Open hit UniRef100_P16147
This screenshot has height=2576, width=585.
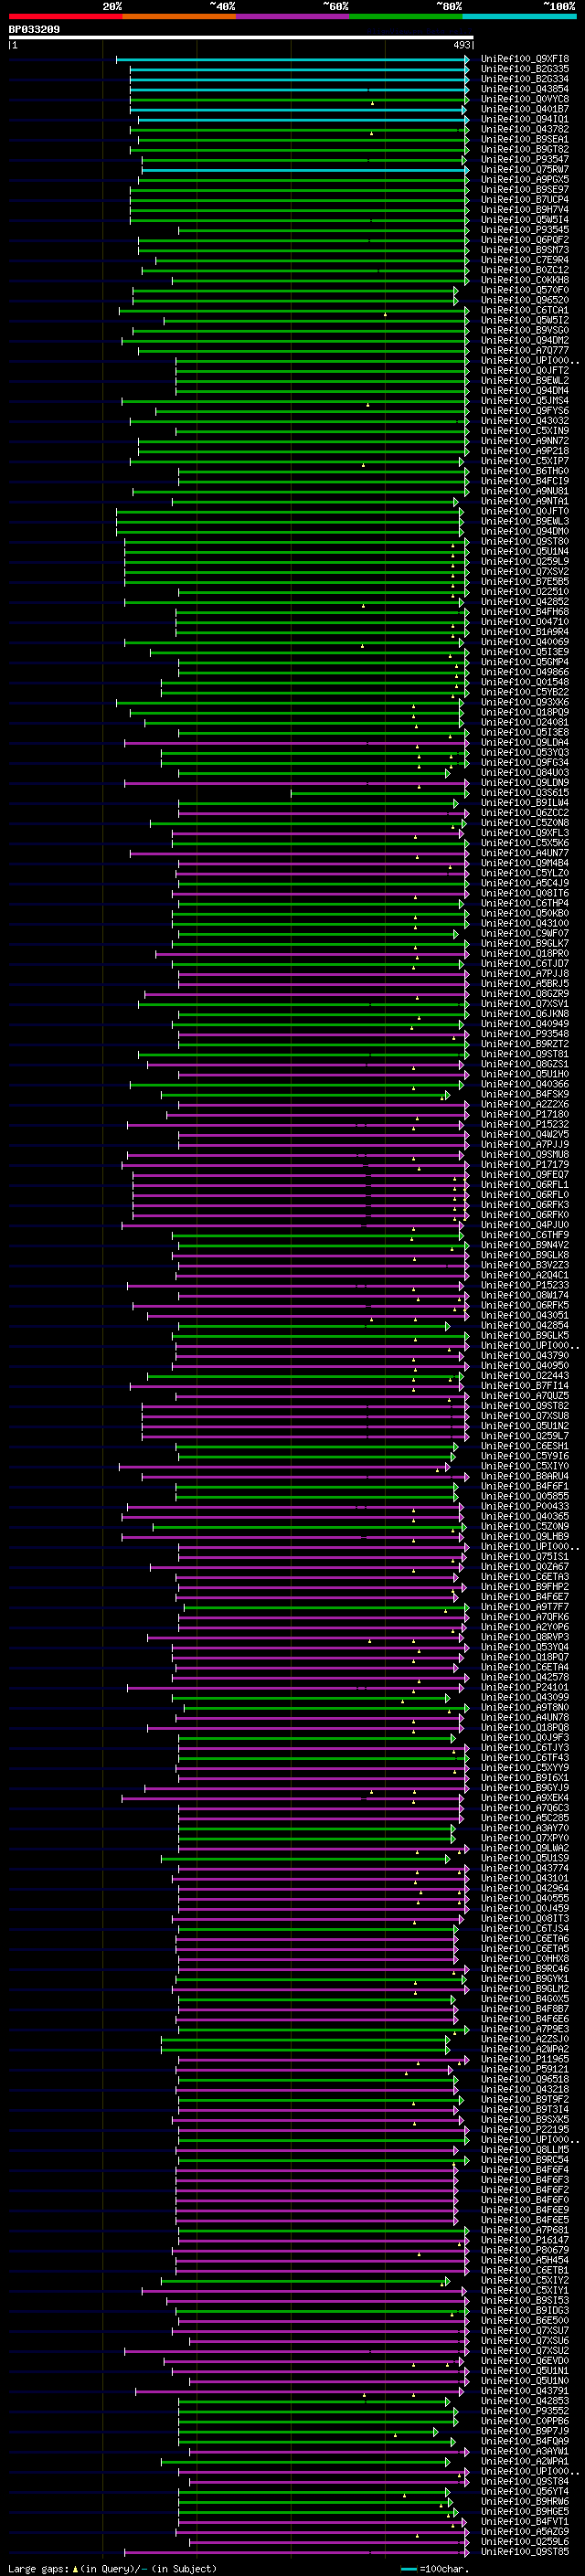[525, 2240]
